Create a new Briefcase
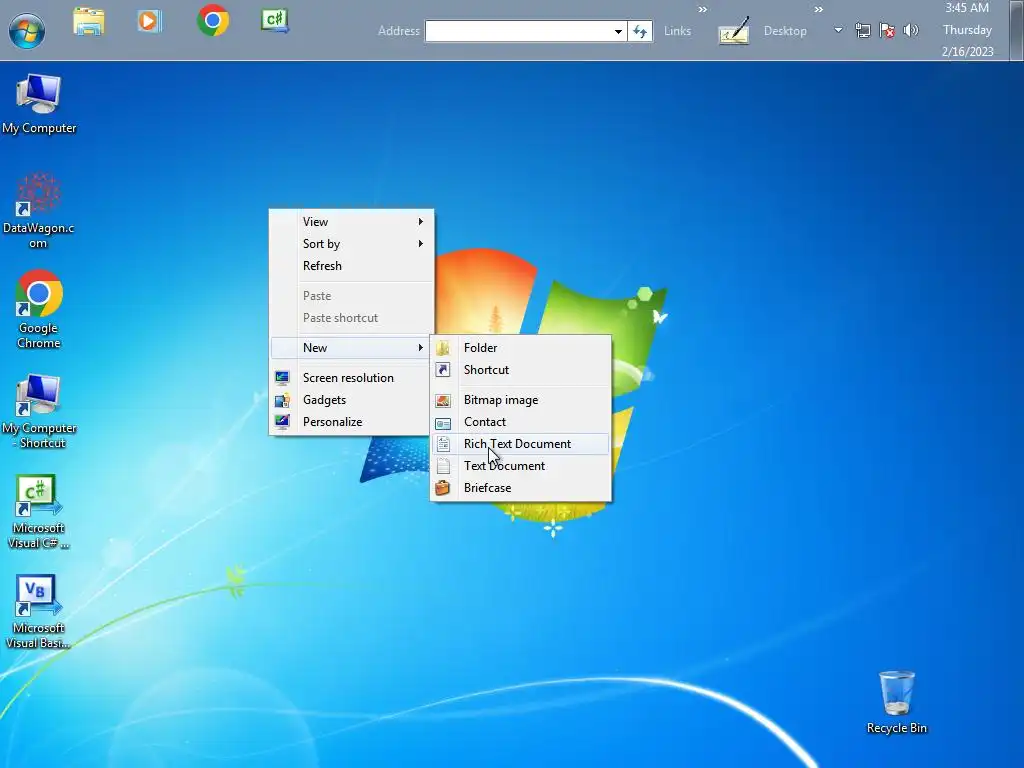The height and width of the screenshot is (768, 1024). (520, 488)
